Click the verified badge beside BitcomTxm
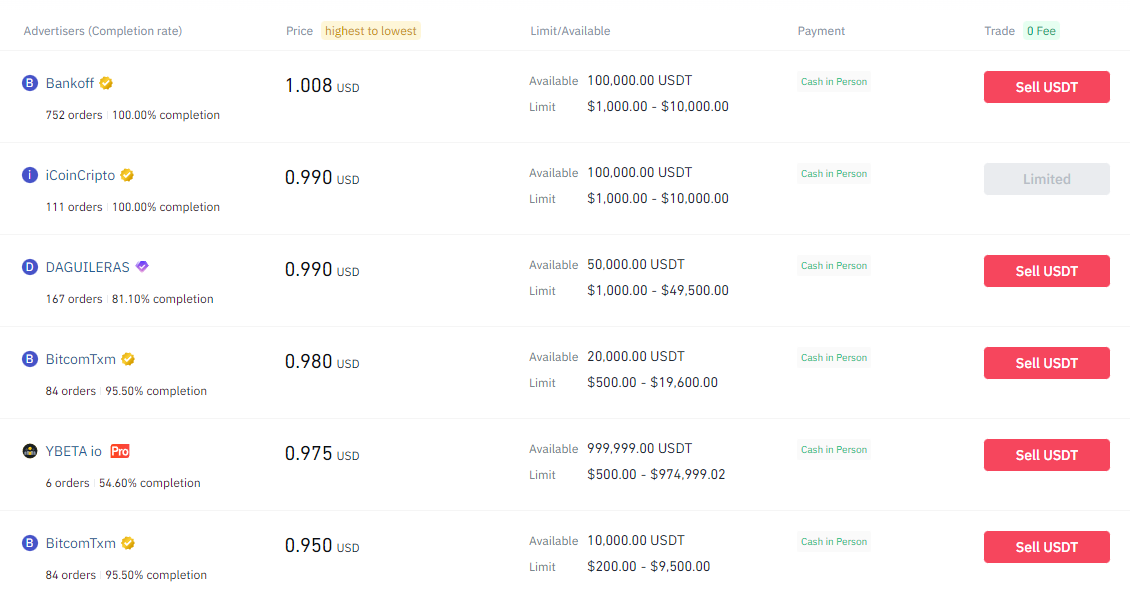Screen dimensions: 1130x590 pos(127,358)
